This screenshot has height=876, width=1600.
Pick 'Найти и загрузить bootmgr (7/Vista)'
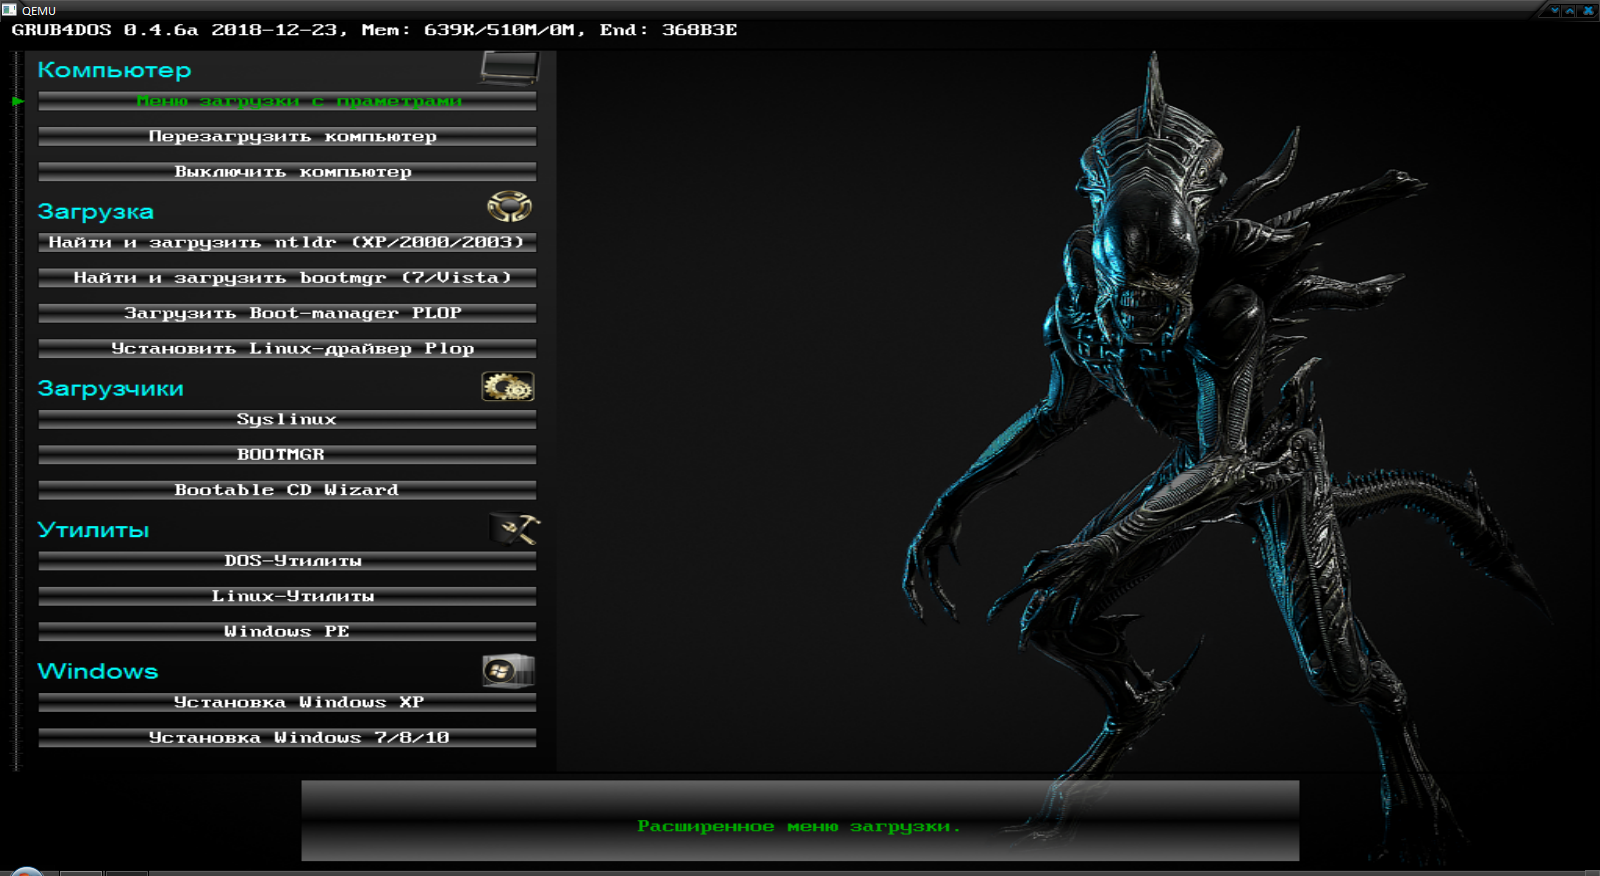(x=287, y=278)
